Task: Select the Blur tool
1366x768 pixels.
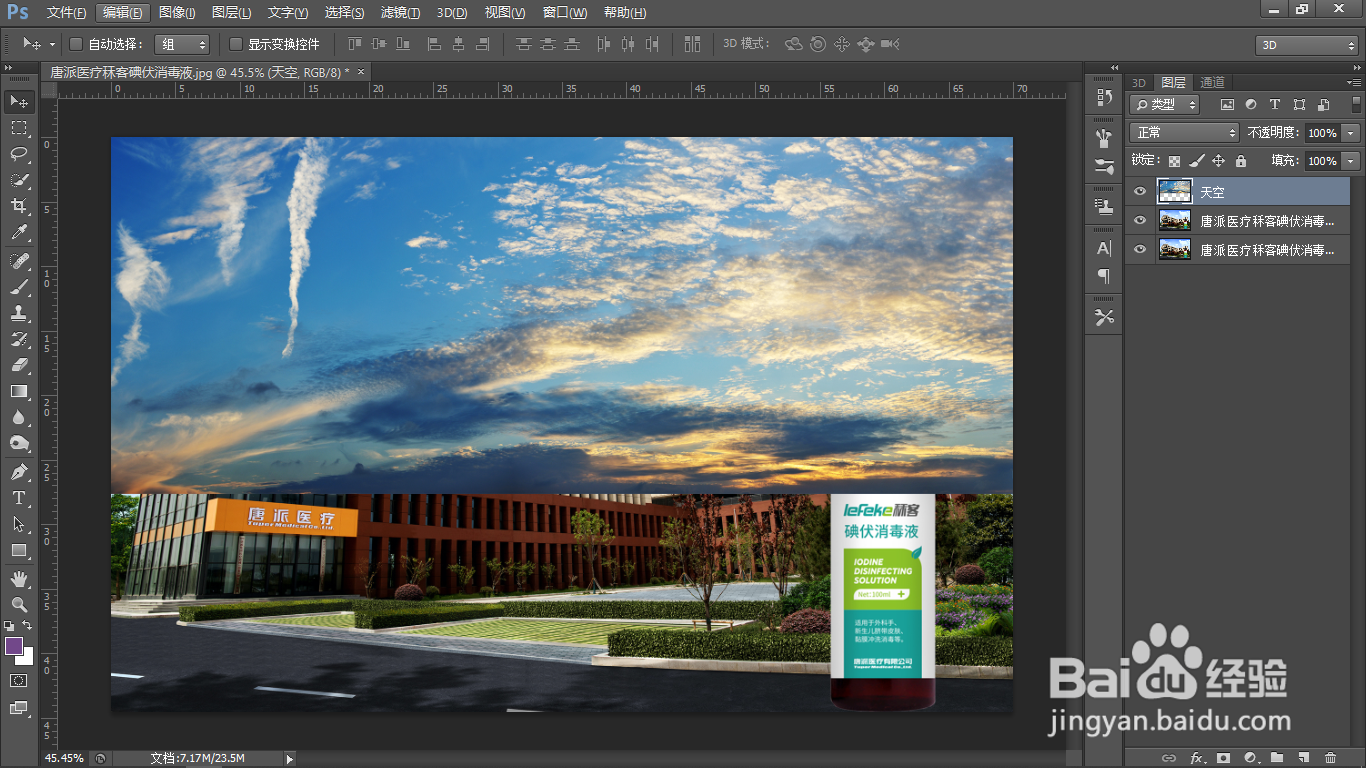Action: click(19, 417)
